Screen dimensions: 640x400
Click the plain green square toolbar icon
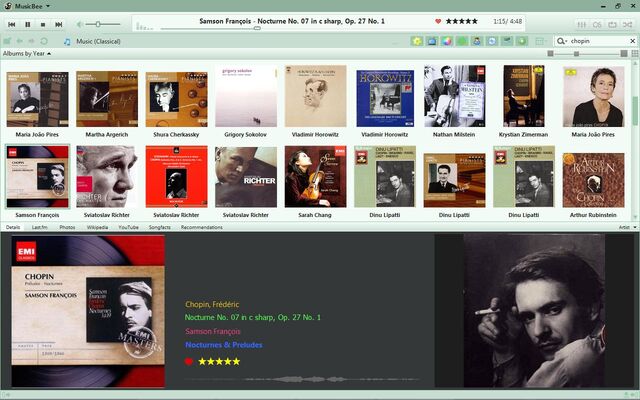click(462, 41)
